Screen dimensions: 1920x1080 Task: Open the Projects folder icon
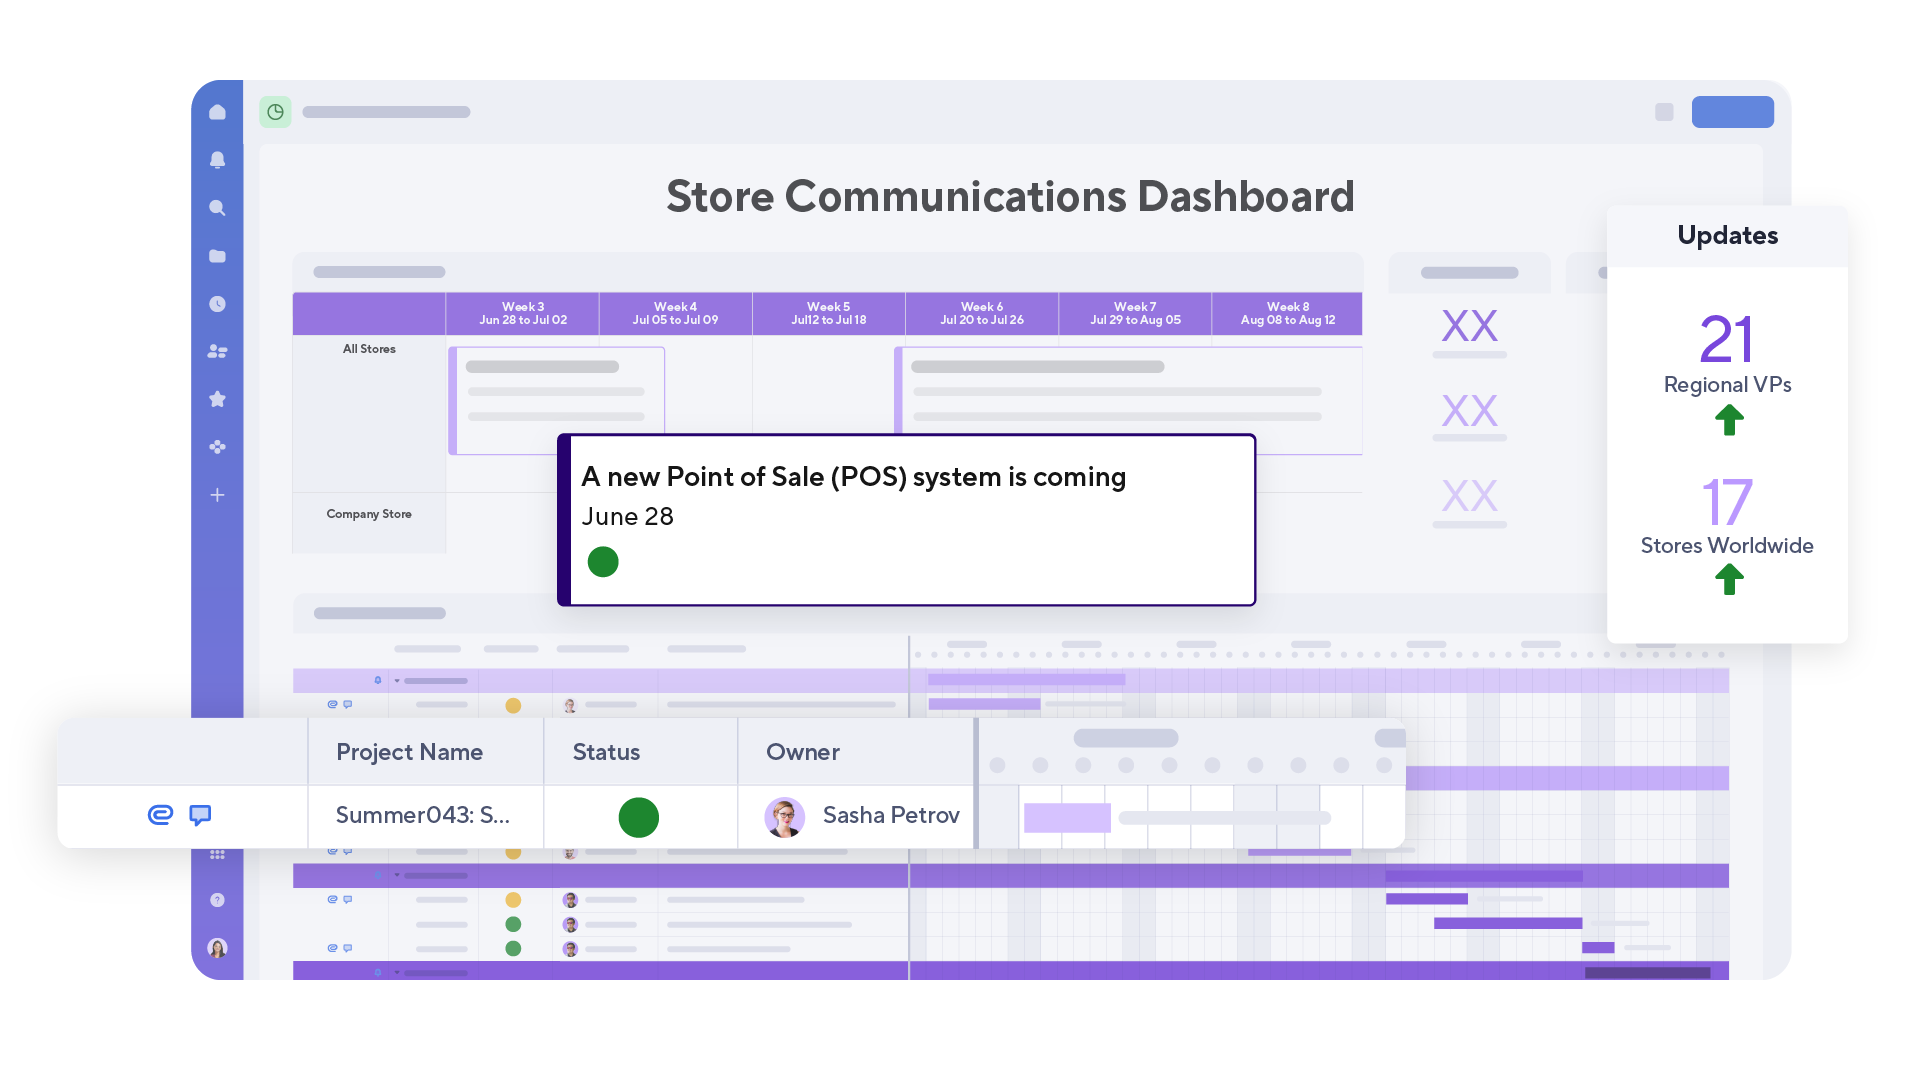pyautogui.click(x=217, y=256)
